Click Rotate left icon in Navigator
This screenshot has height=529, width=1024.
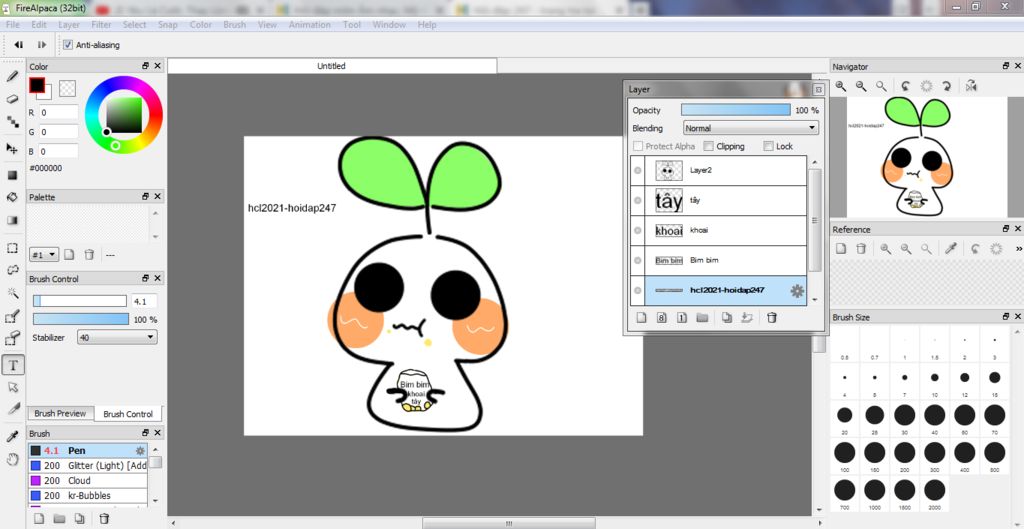905,86
